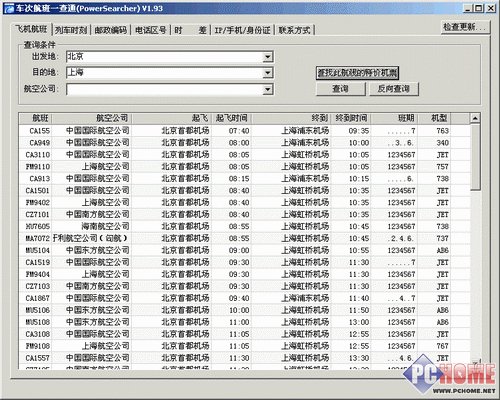This screenshot has height=400, width=500.
Task: Select flight MU5104 row
Action: tap(244, 251)
